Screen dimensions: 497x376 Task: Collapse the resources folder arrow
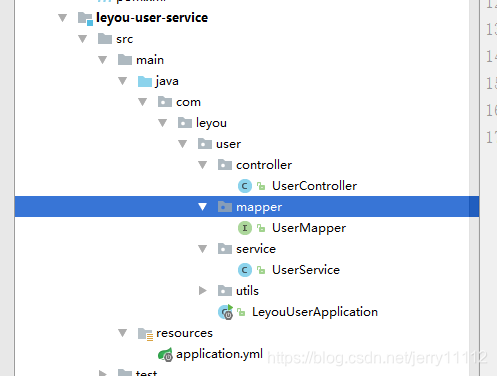122,333
